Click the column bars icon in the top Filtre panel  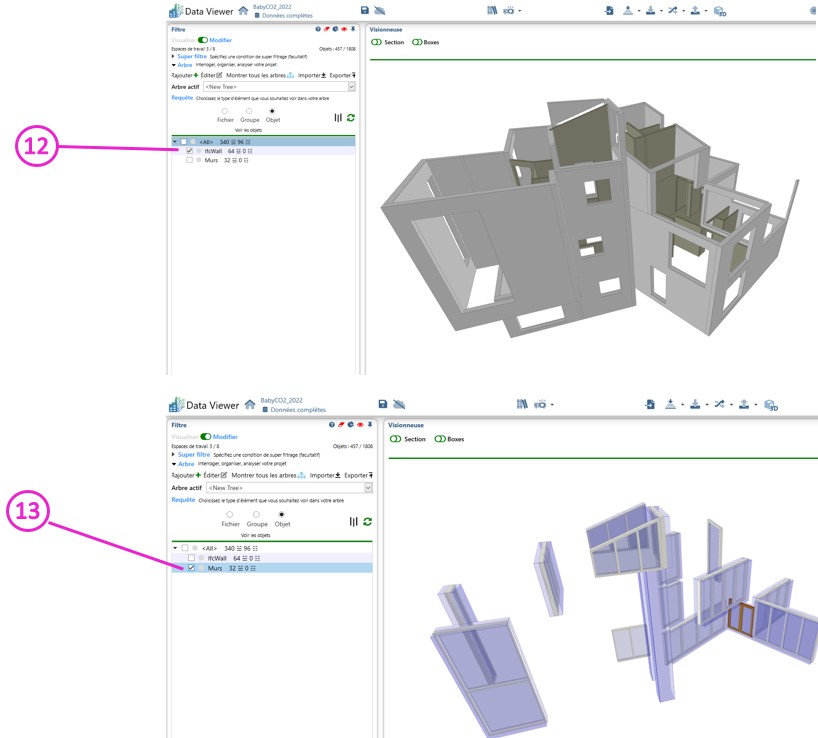coord(338,118)
